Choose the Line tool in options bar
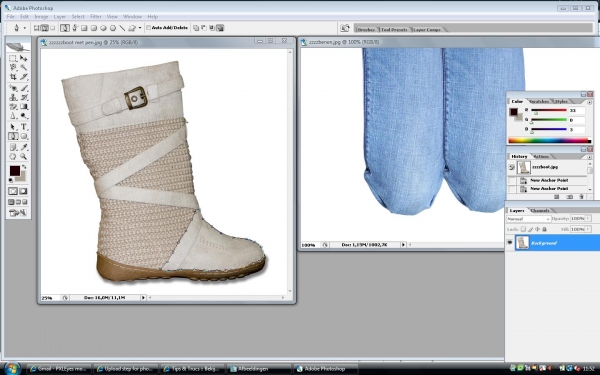Viewport: 600px width, 375px height. [122, 28]
